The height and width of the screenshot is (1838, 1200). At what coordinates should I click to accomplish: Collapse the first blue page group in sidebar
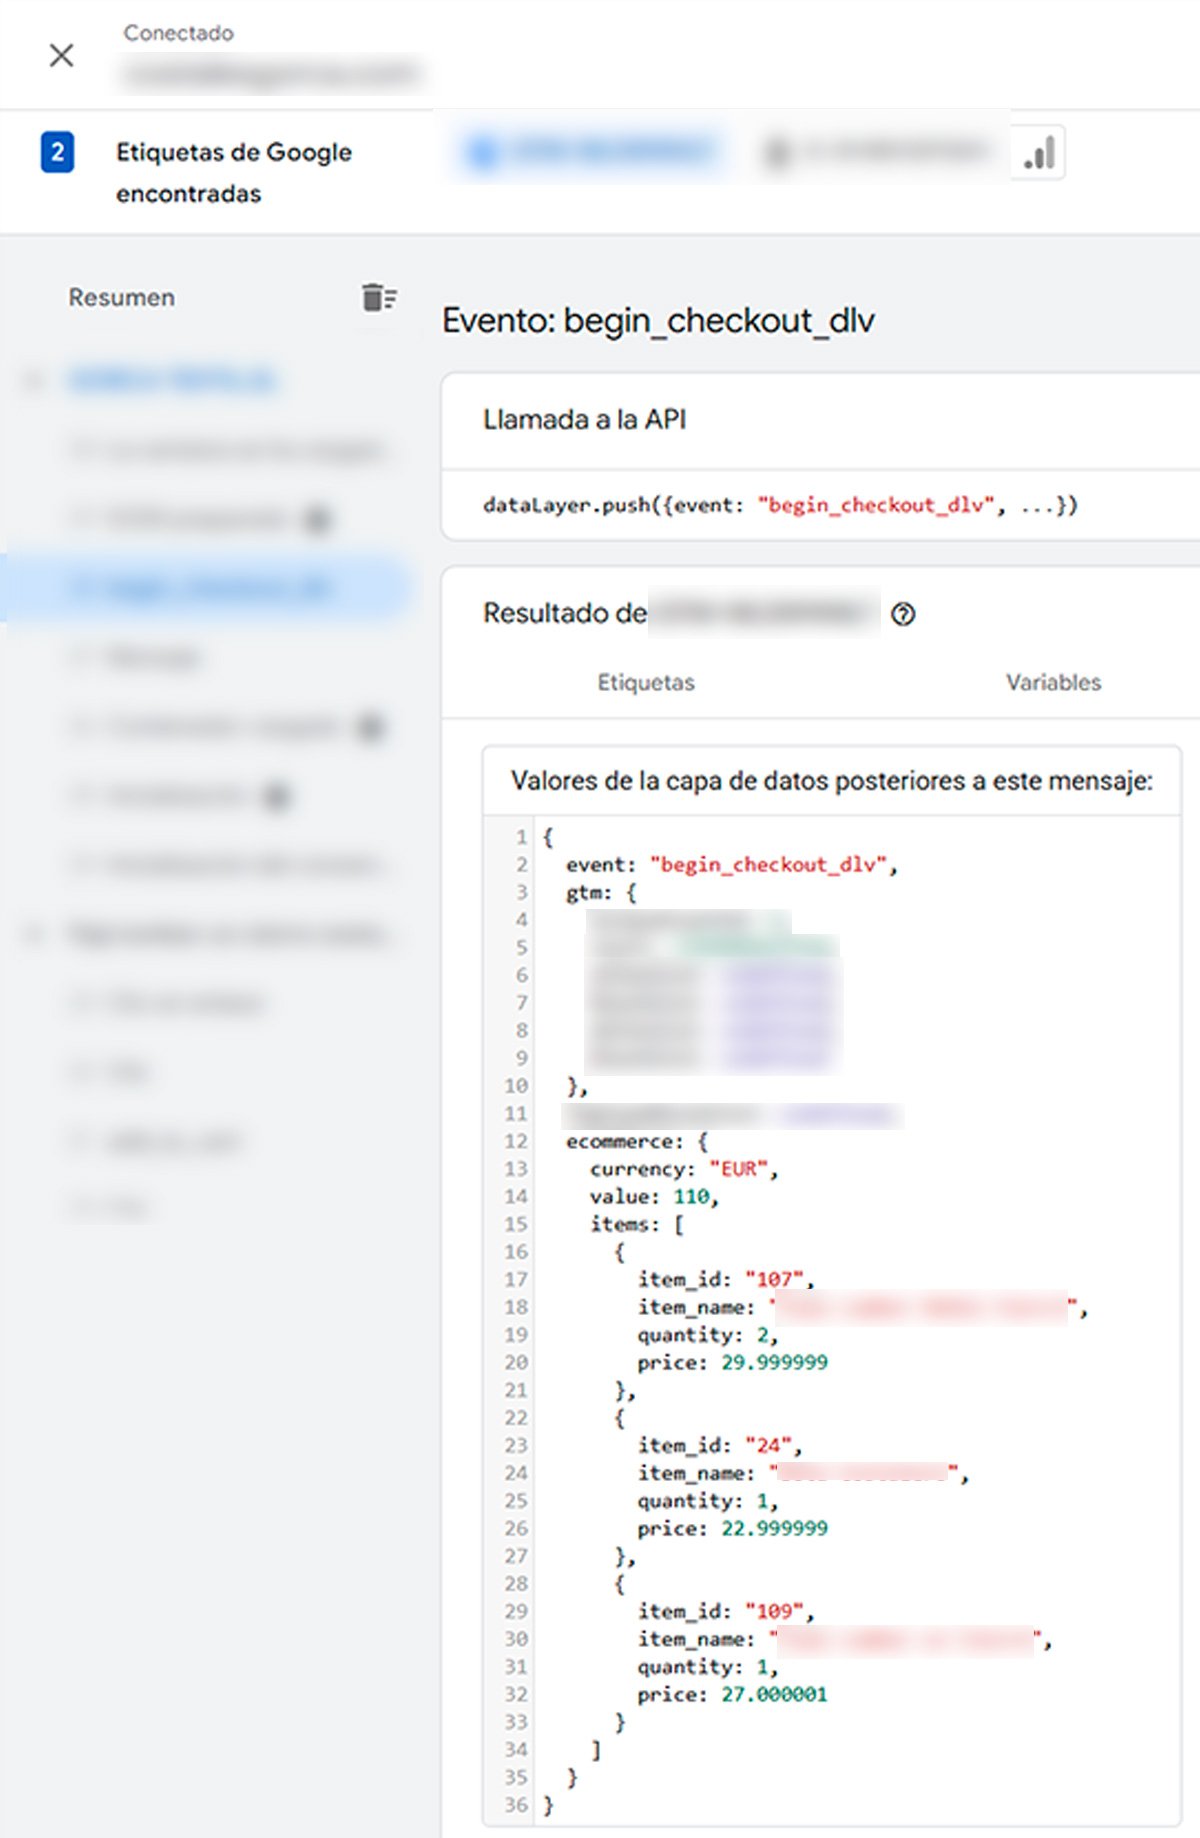click(34, 380)
